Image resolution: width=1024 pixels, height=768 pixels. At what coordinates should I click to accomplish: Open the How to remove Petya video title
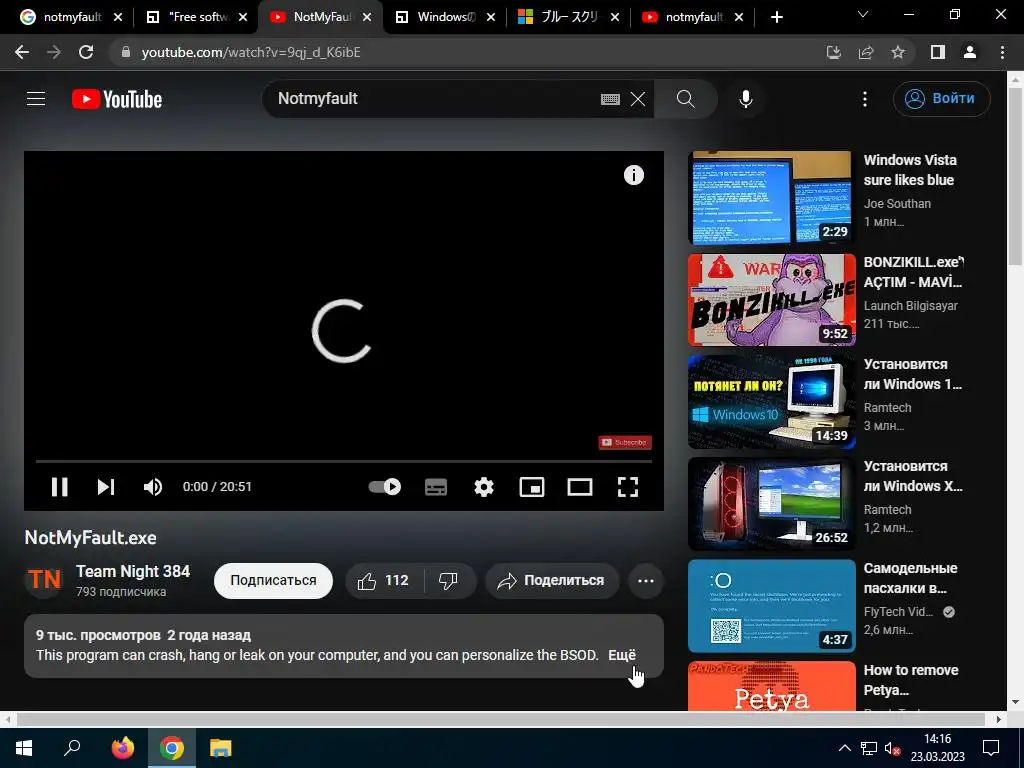[911, 680]
